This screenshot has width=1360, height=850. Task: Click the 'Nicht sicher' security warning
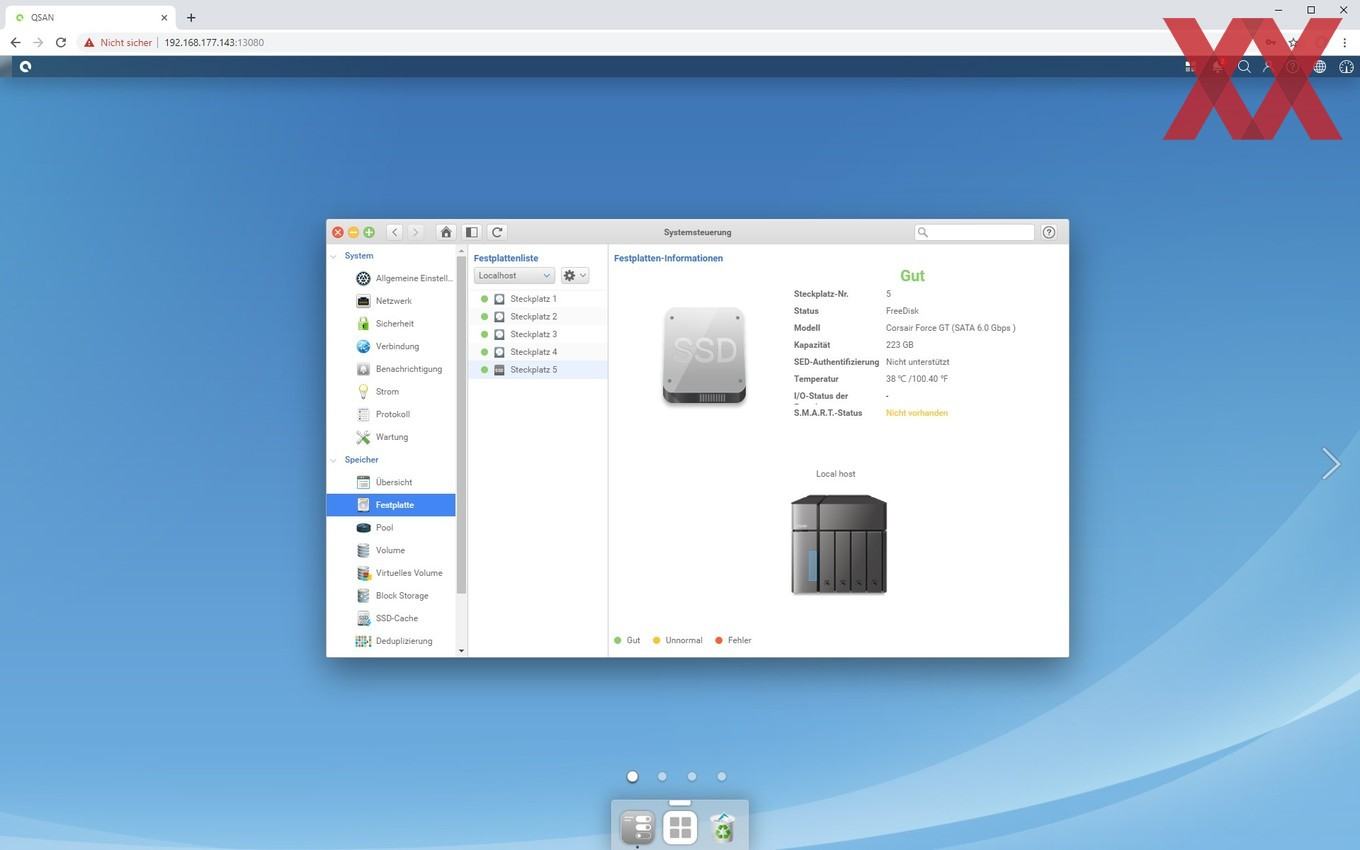coord(118,43)
